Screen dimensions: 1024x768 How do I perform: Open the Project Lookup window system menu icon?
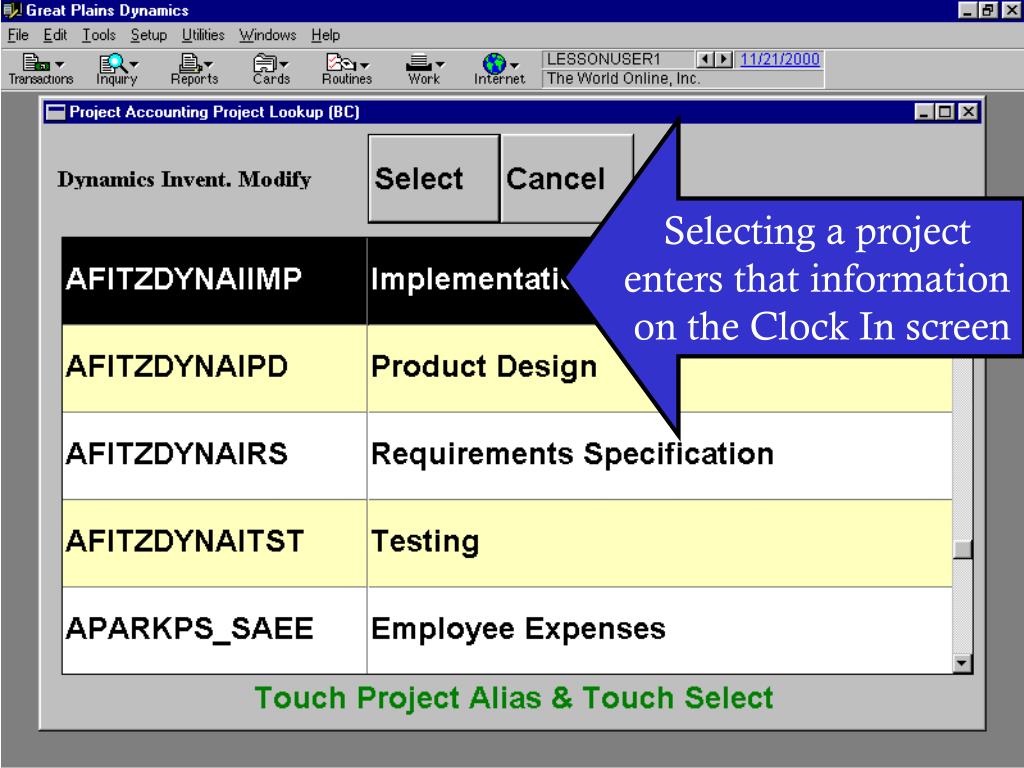[x=57, y=112]
